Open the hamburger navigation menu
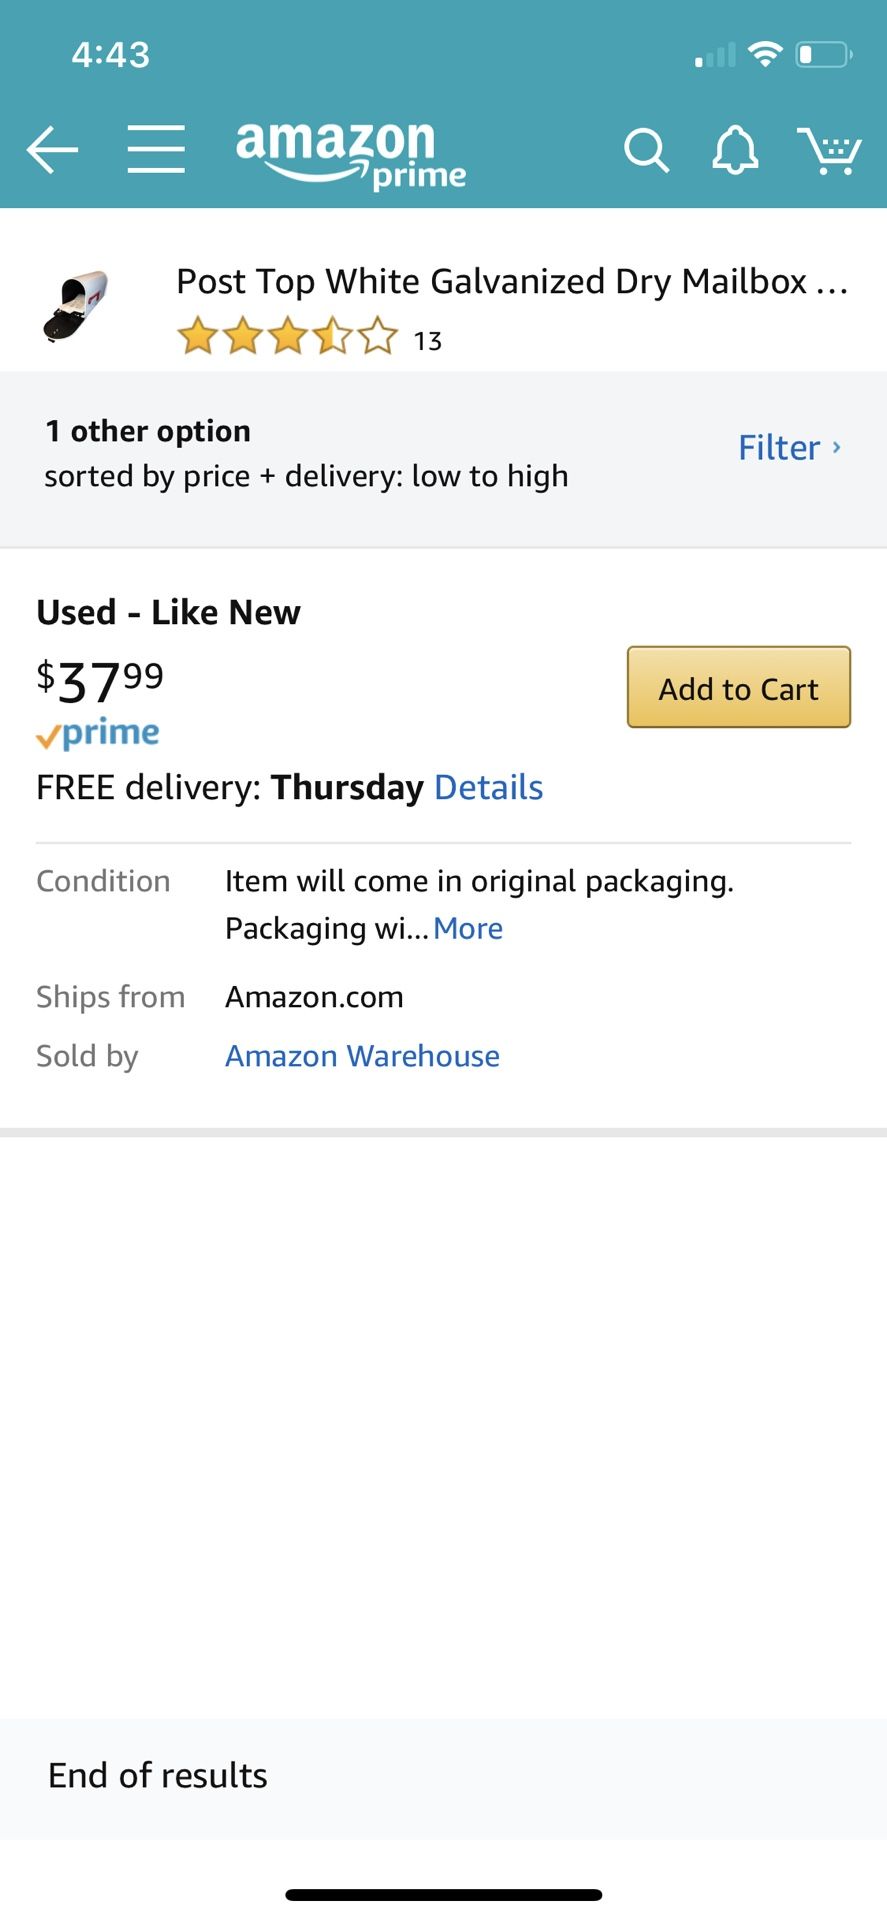Image resolution: width=887 pixels, height=1920 pixels. click(x=155, y=148)
